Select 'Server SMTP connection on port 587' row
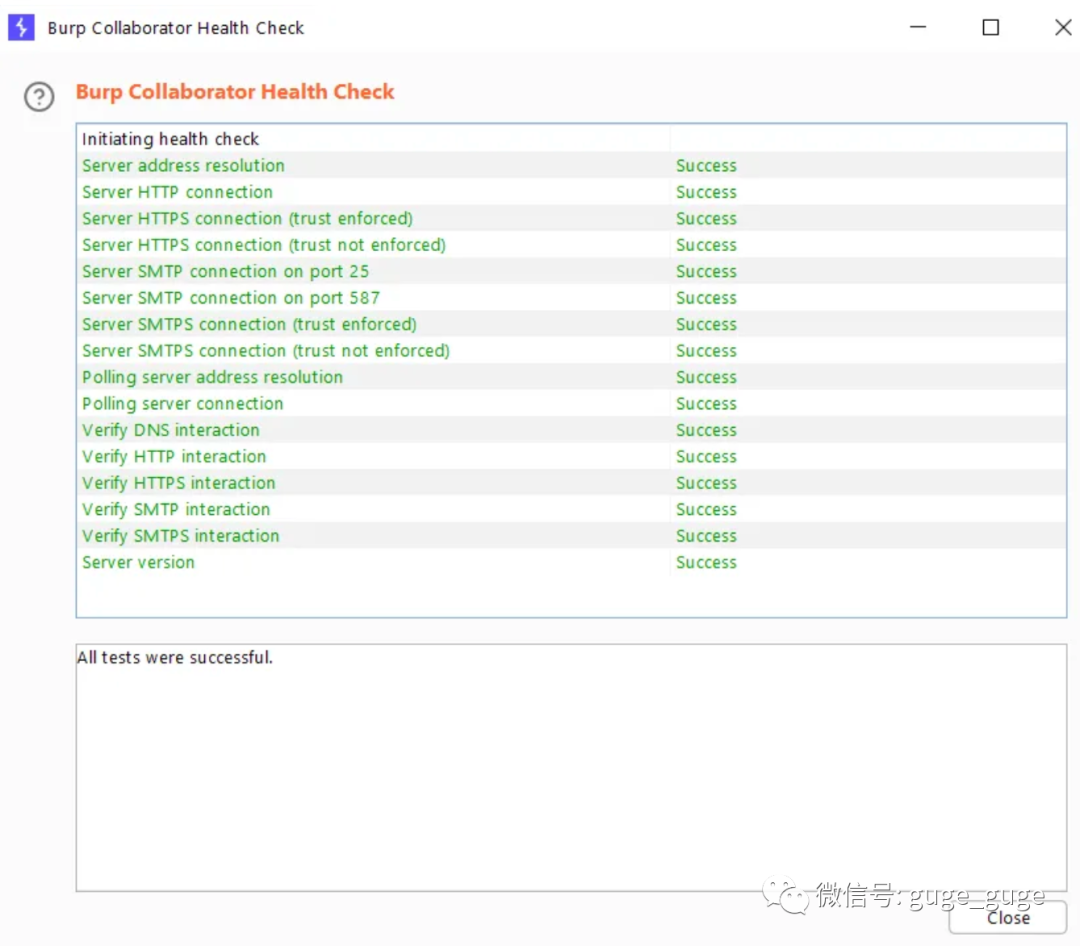Viewport: 1080px width, 946px height. pos(571,298)
